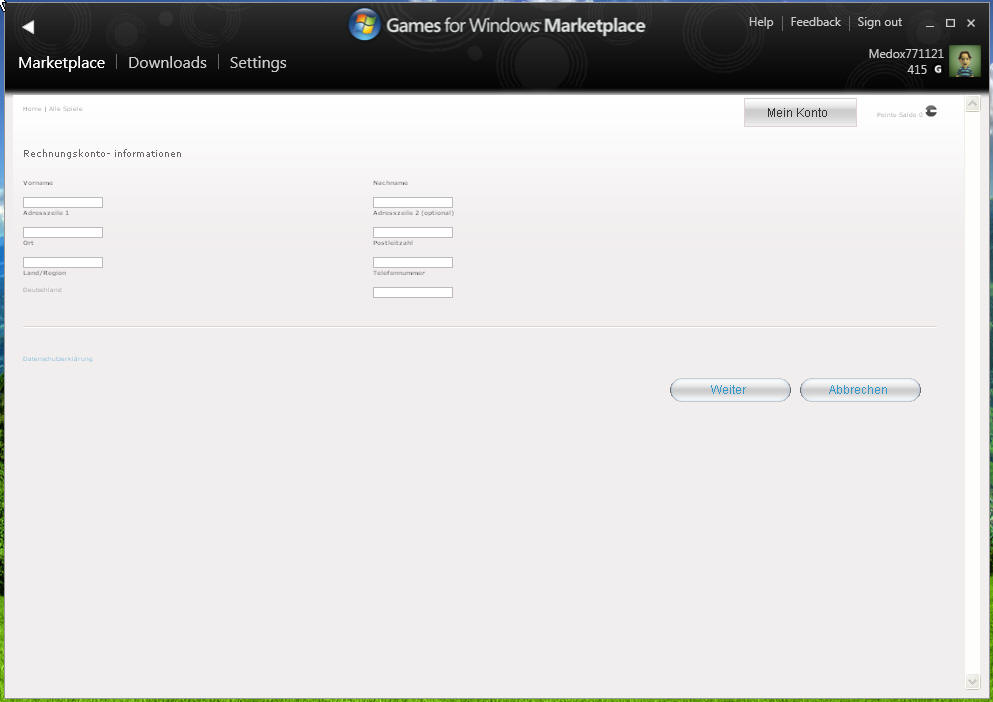Click the Rechnungskonto- informationen heading
Viewport: 993px width, 702px height.
[103, 153]
